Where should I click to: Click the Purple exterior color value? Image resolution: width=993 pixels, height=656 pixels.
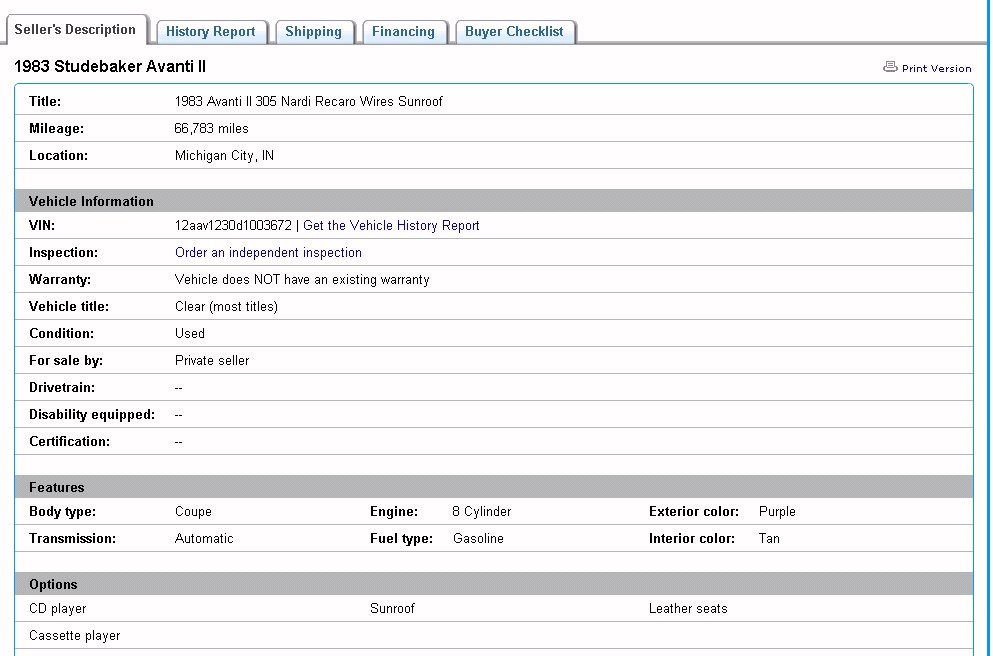(777, 512)
